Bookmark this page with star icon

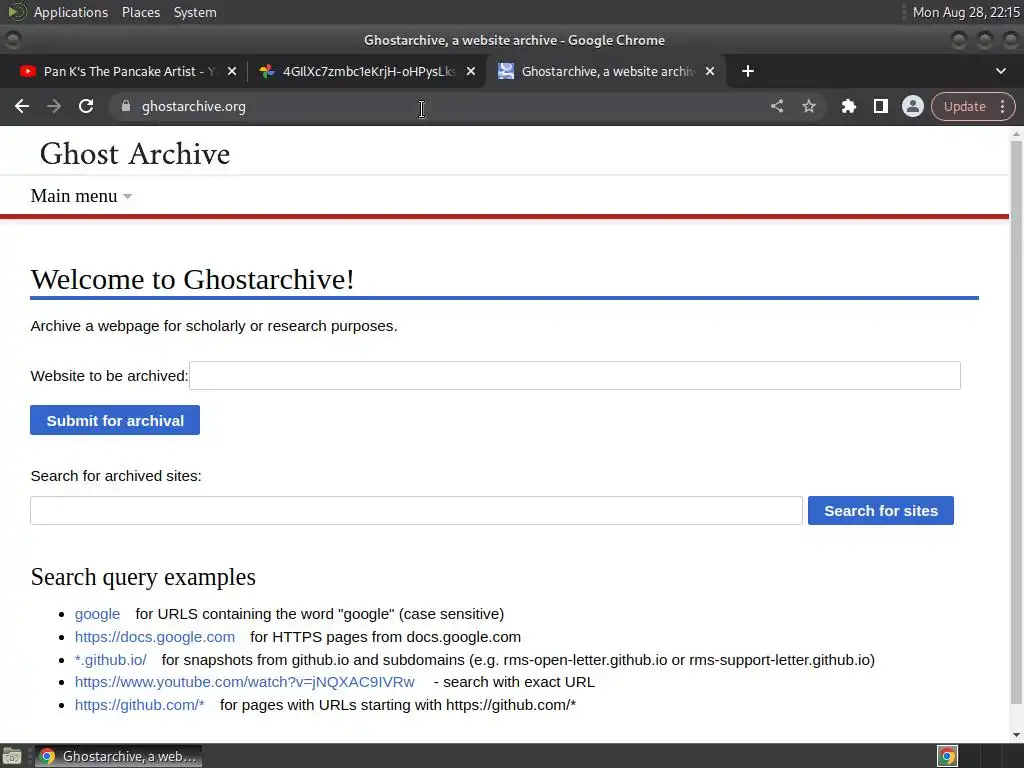point(808,106)
